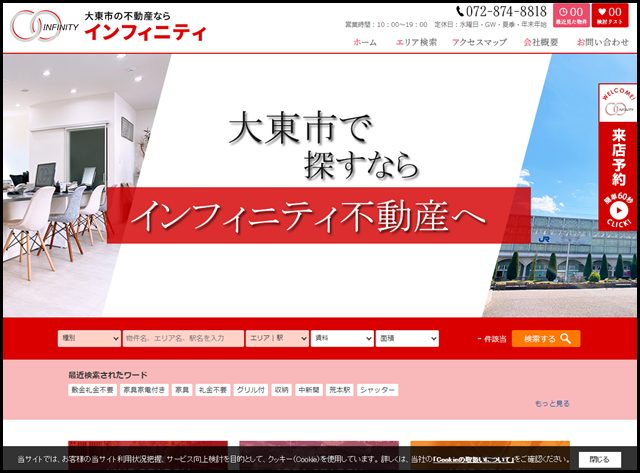Expand the エリア｜駅 dropdown
Viewport: 640px width, 473px height.
tap(277, 338)
